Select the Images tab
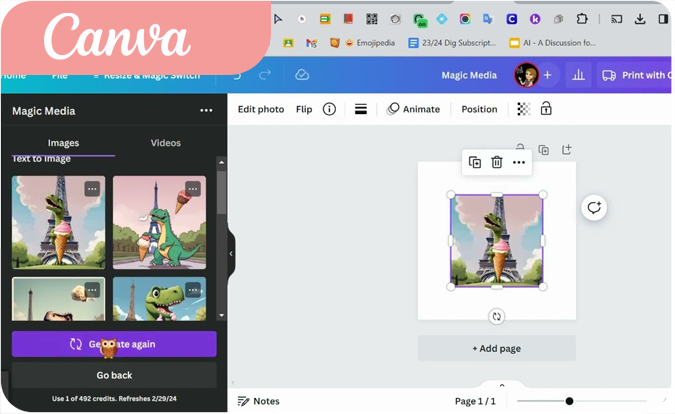Screen dimensions: 675x414 coord(63,143)
